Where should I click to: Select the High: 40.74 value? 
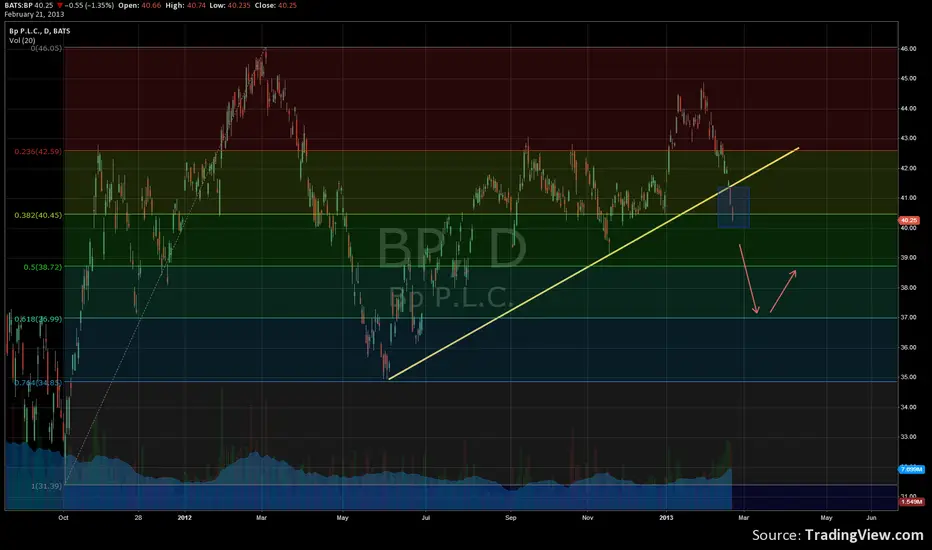coord(186,5)
